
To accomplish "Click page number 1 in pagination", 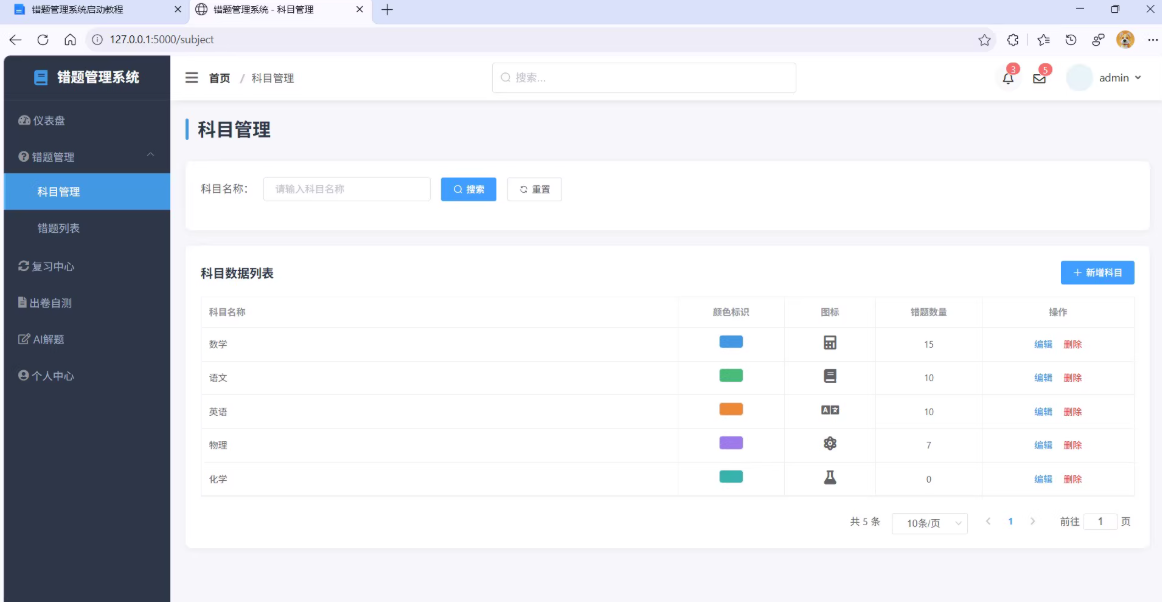I will coord(1010,521).
